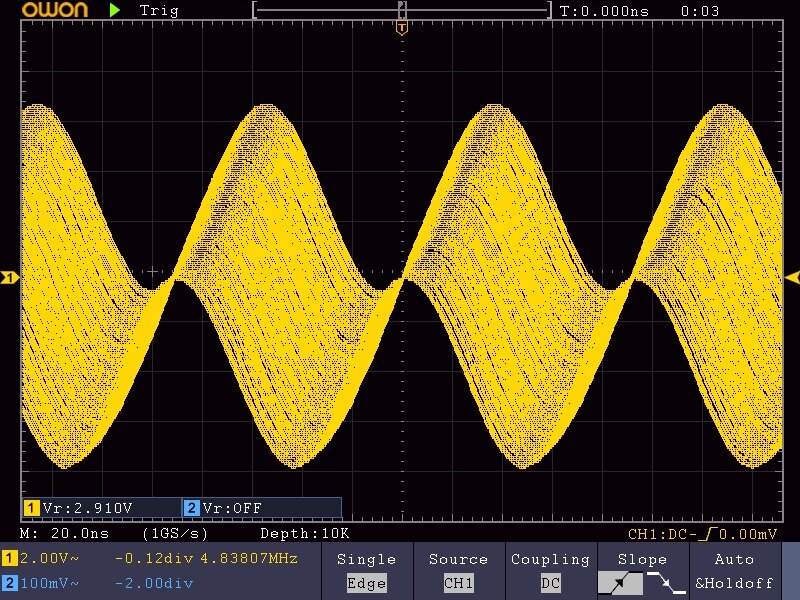Screen dimensions: 800x600
Task: Click the Slope menu label
Action: point(642,560)
